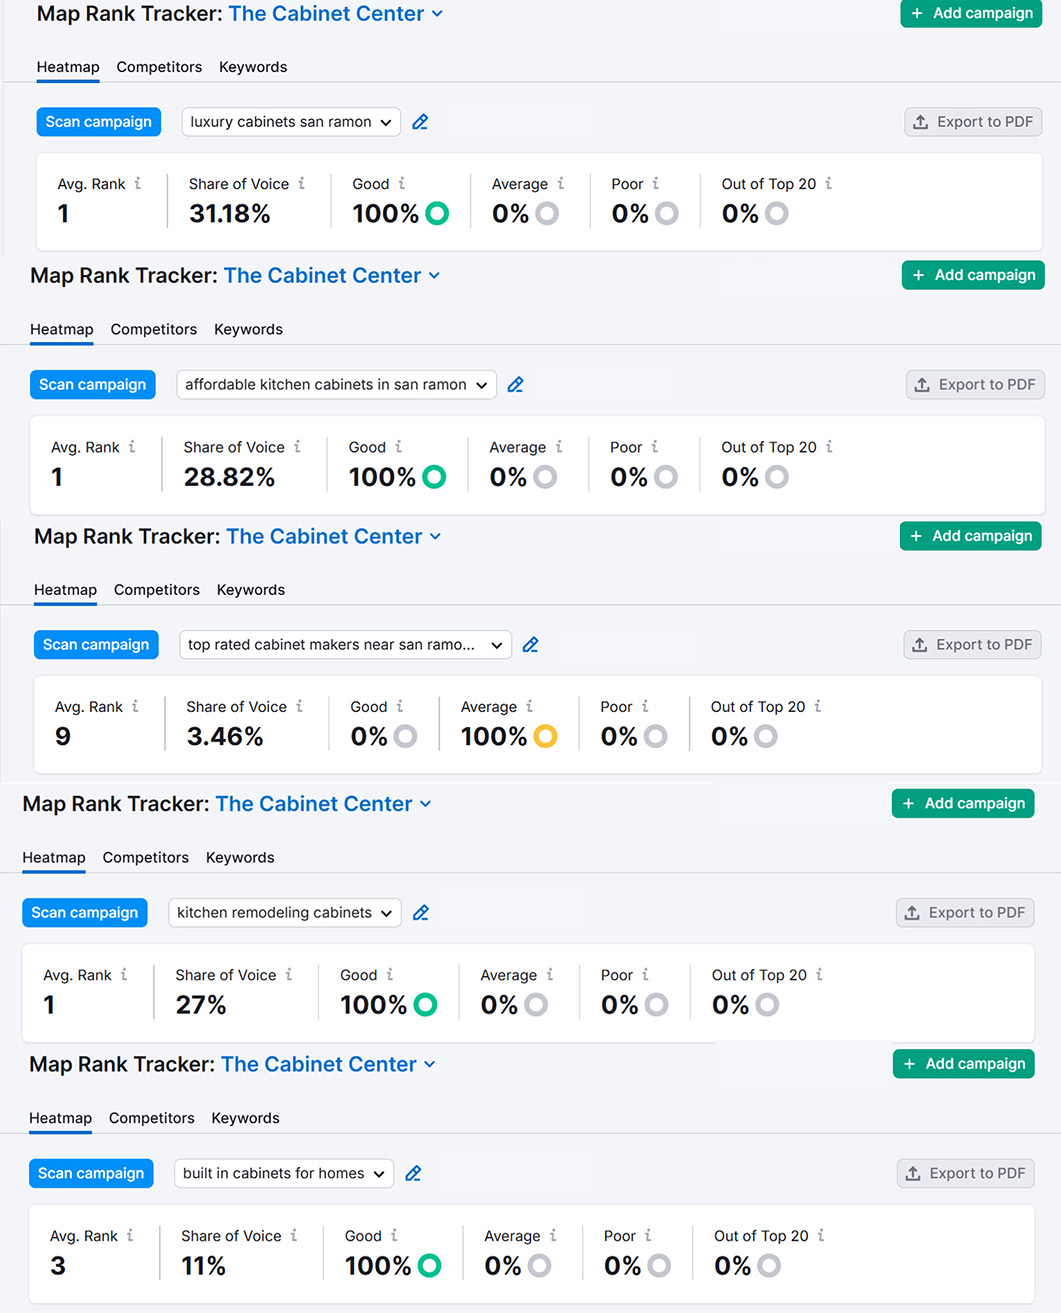Click Add campaign button in the affordable kitchen cabinets panel
Viewport: 1061px width, 1313px height.
973,275
